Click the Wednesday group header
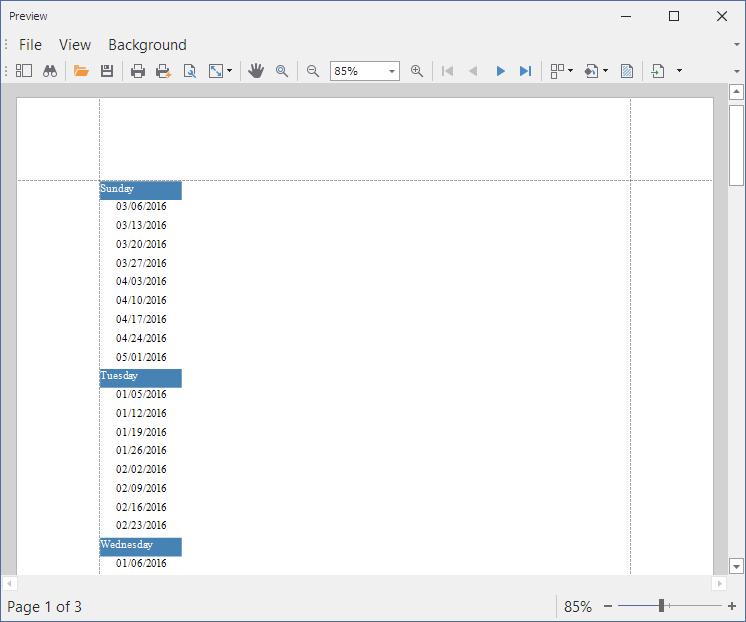Screen dimensions: 746x622 point(141,547)
